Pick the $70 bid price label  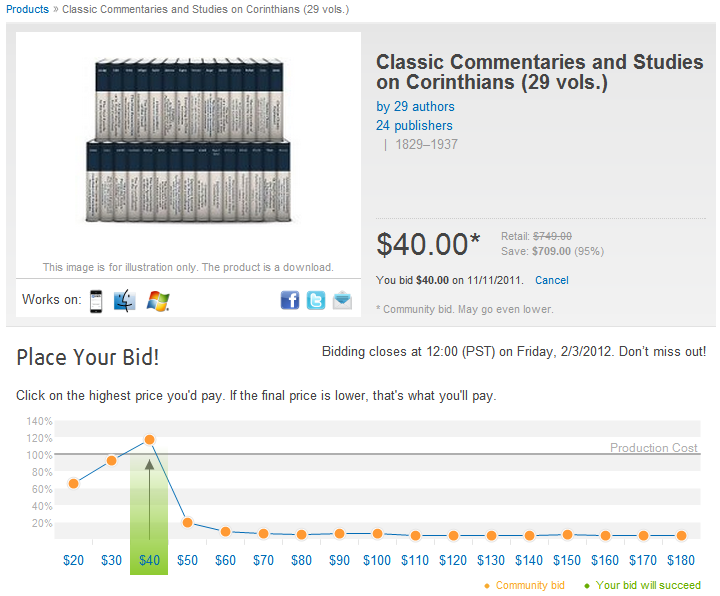click(x=263, y=560)
